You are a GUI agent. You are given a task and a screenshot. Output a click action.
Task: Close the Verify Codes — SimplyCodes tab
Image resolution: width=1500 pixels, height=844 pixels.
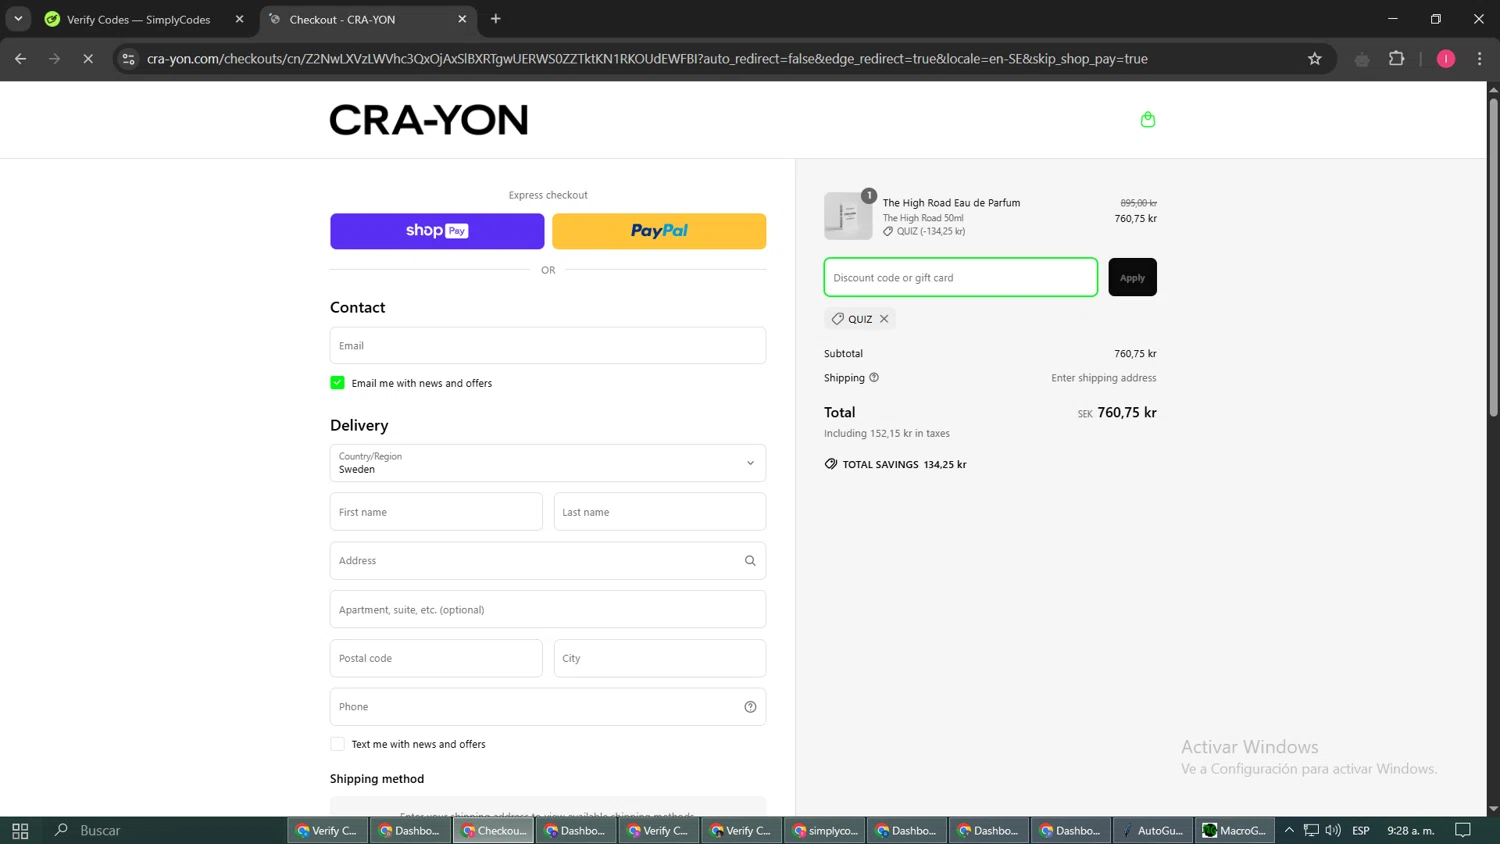tap(239, 19)
